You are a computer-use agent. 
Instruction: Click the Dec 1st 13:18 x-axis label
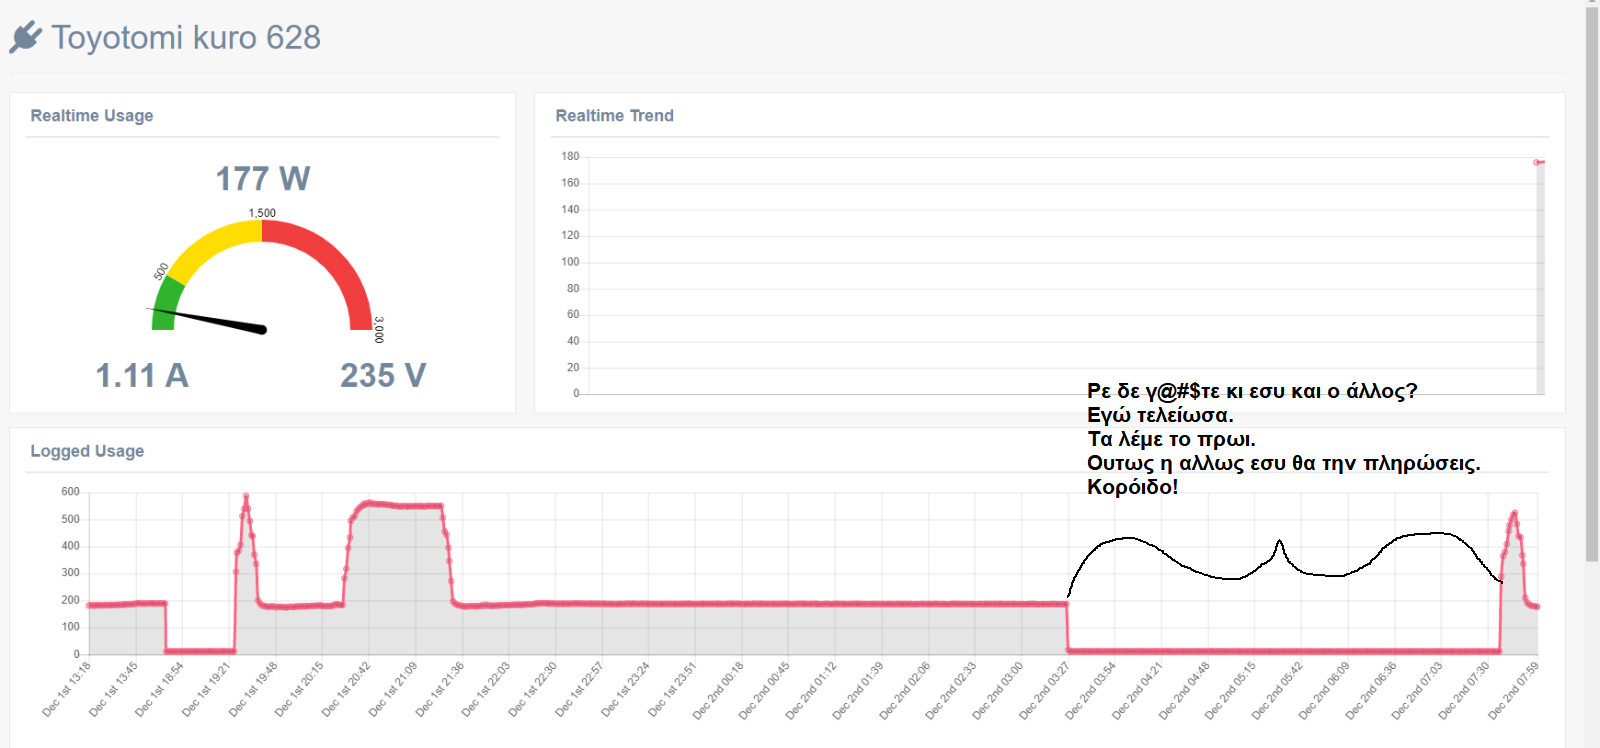tap(67, 689)
